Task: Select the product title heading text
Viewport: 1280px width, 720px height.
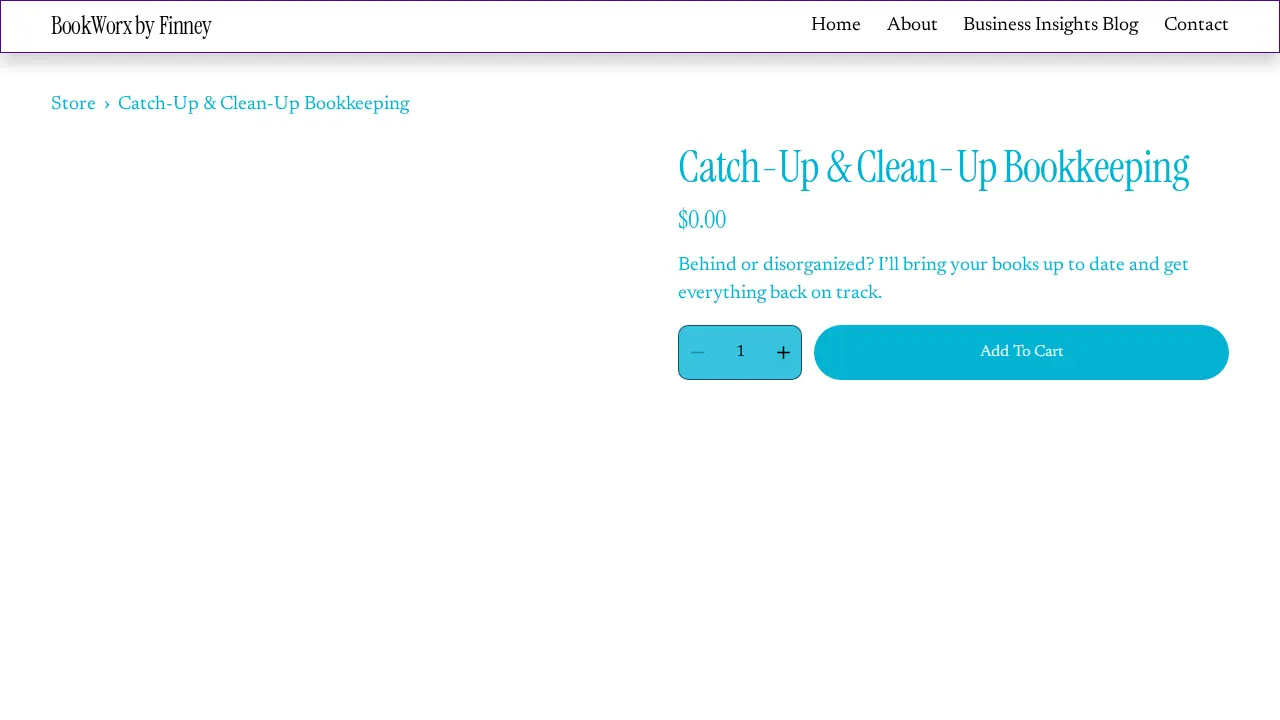Action: [x=933, y=168]
